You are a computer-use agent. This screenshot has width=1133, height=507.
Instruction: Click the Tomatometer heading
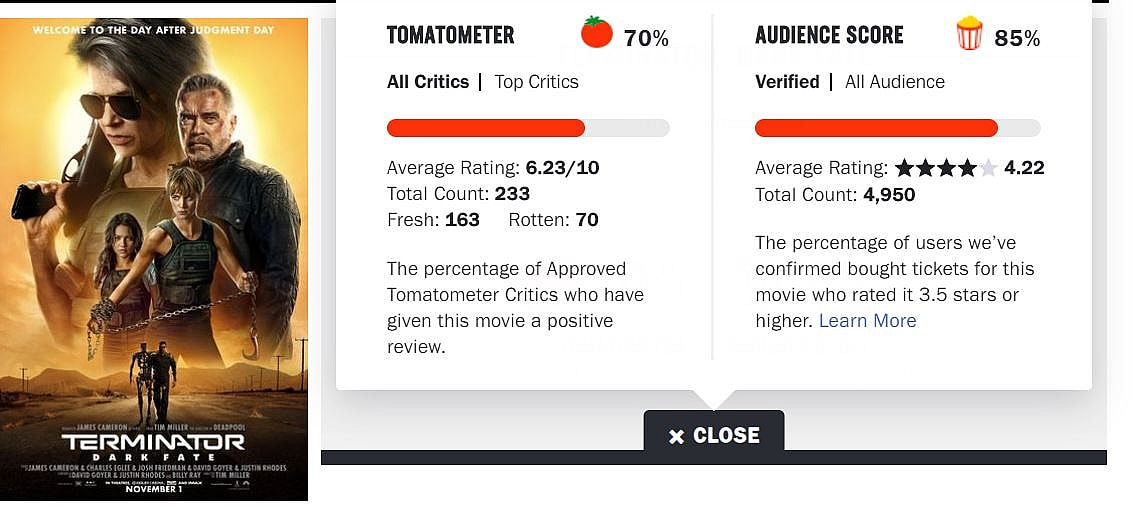pos(450,36)
